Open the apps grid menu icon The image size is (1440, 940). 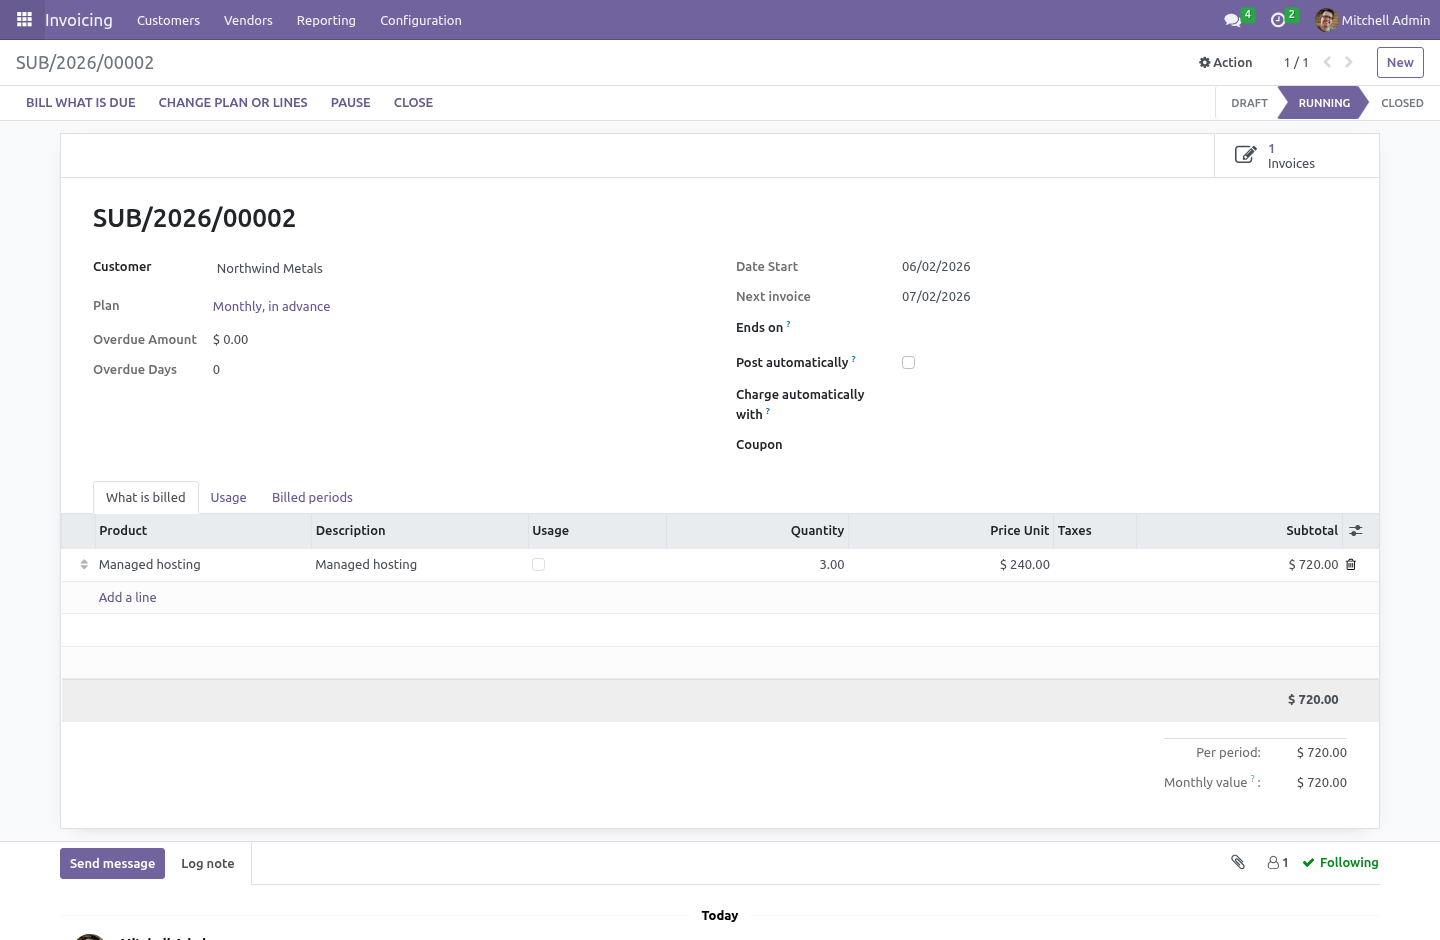tap(24, 19)
